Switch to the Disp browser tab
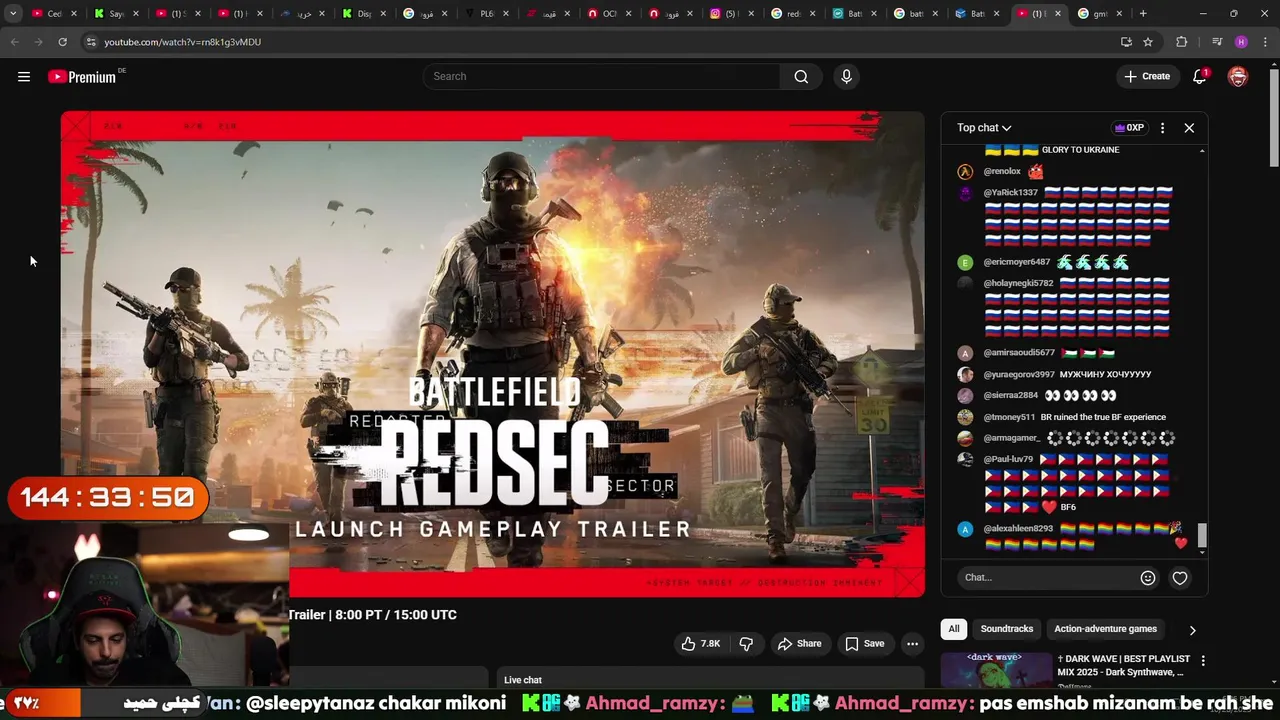Image resolution: width=1280 pixels, height=720 pixels. click(364, 14)
